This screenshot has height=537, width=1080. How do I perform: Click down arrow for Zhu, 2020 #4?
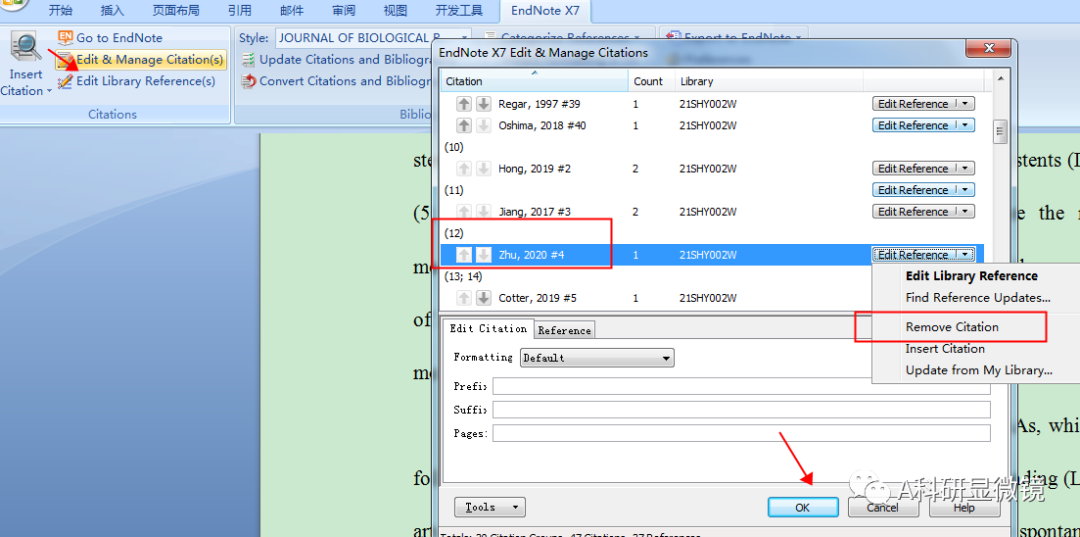pyautogui.click(x=484, y=255)
